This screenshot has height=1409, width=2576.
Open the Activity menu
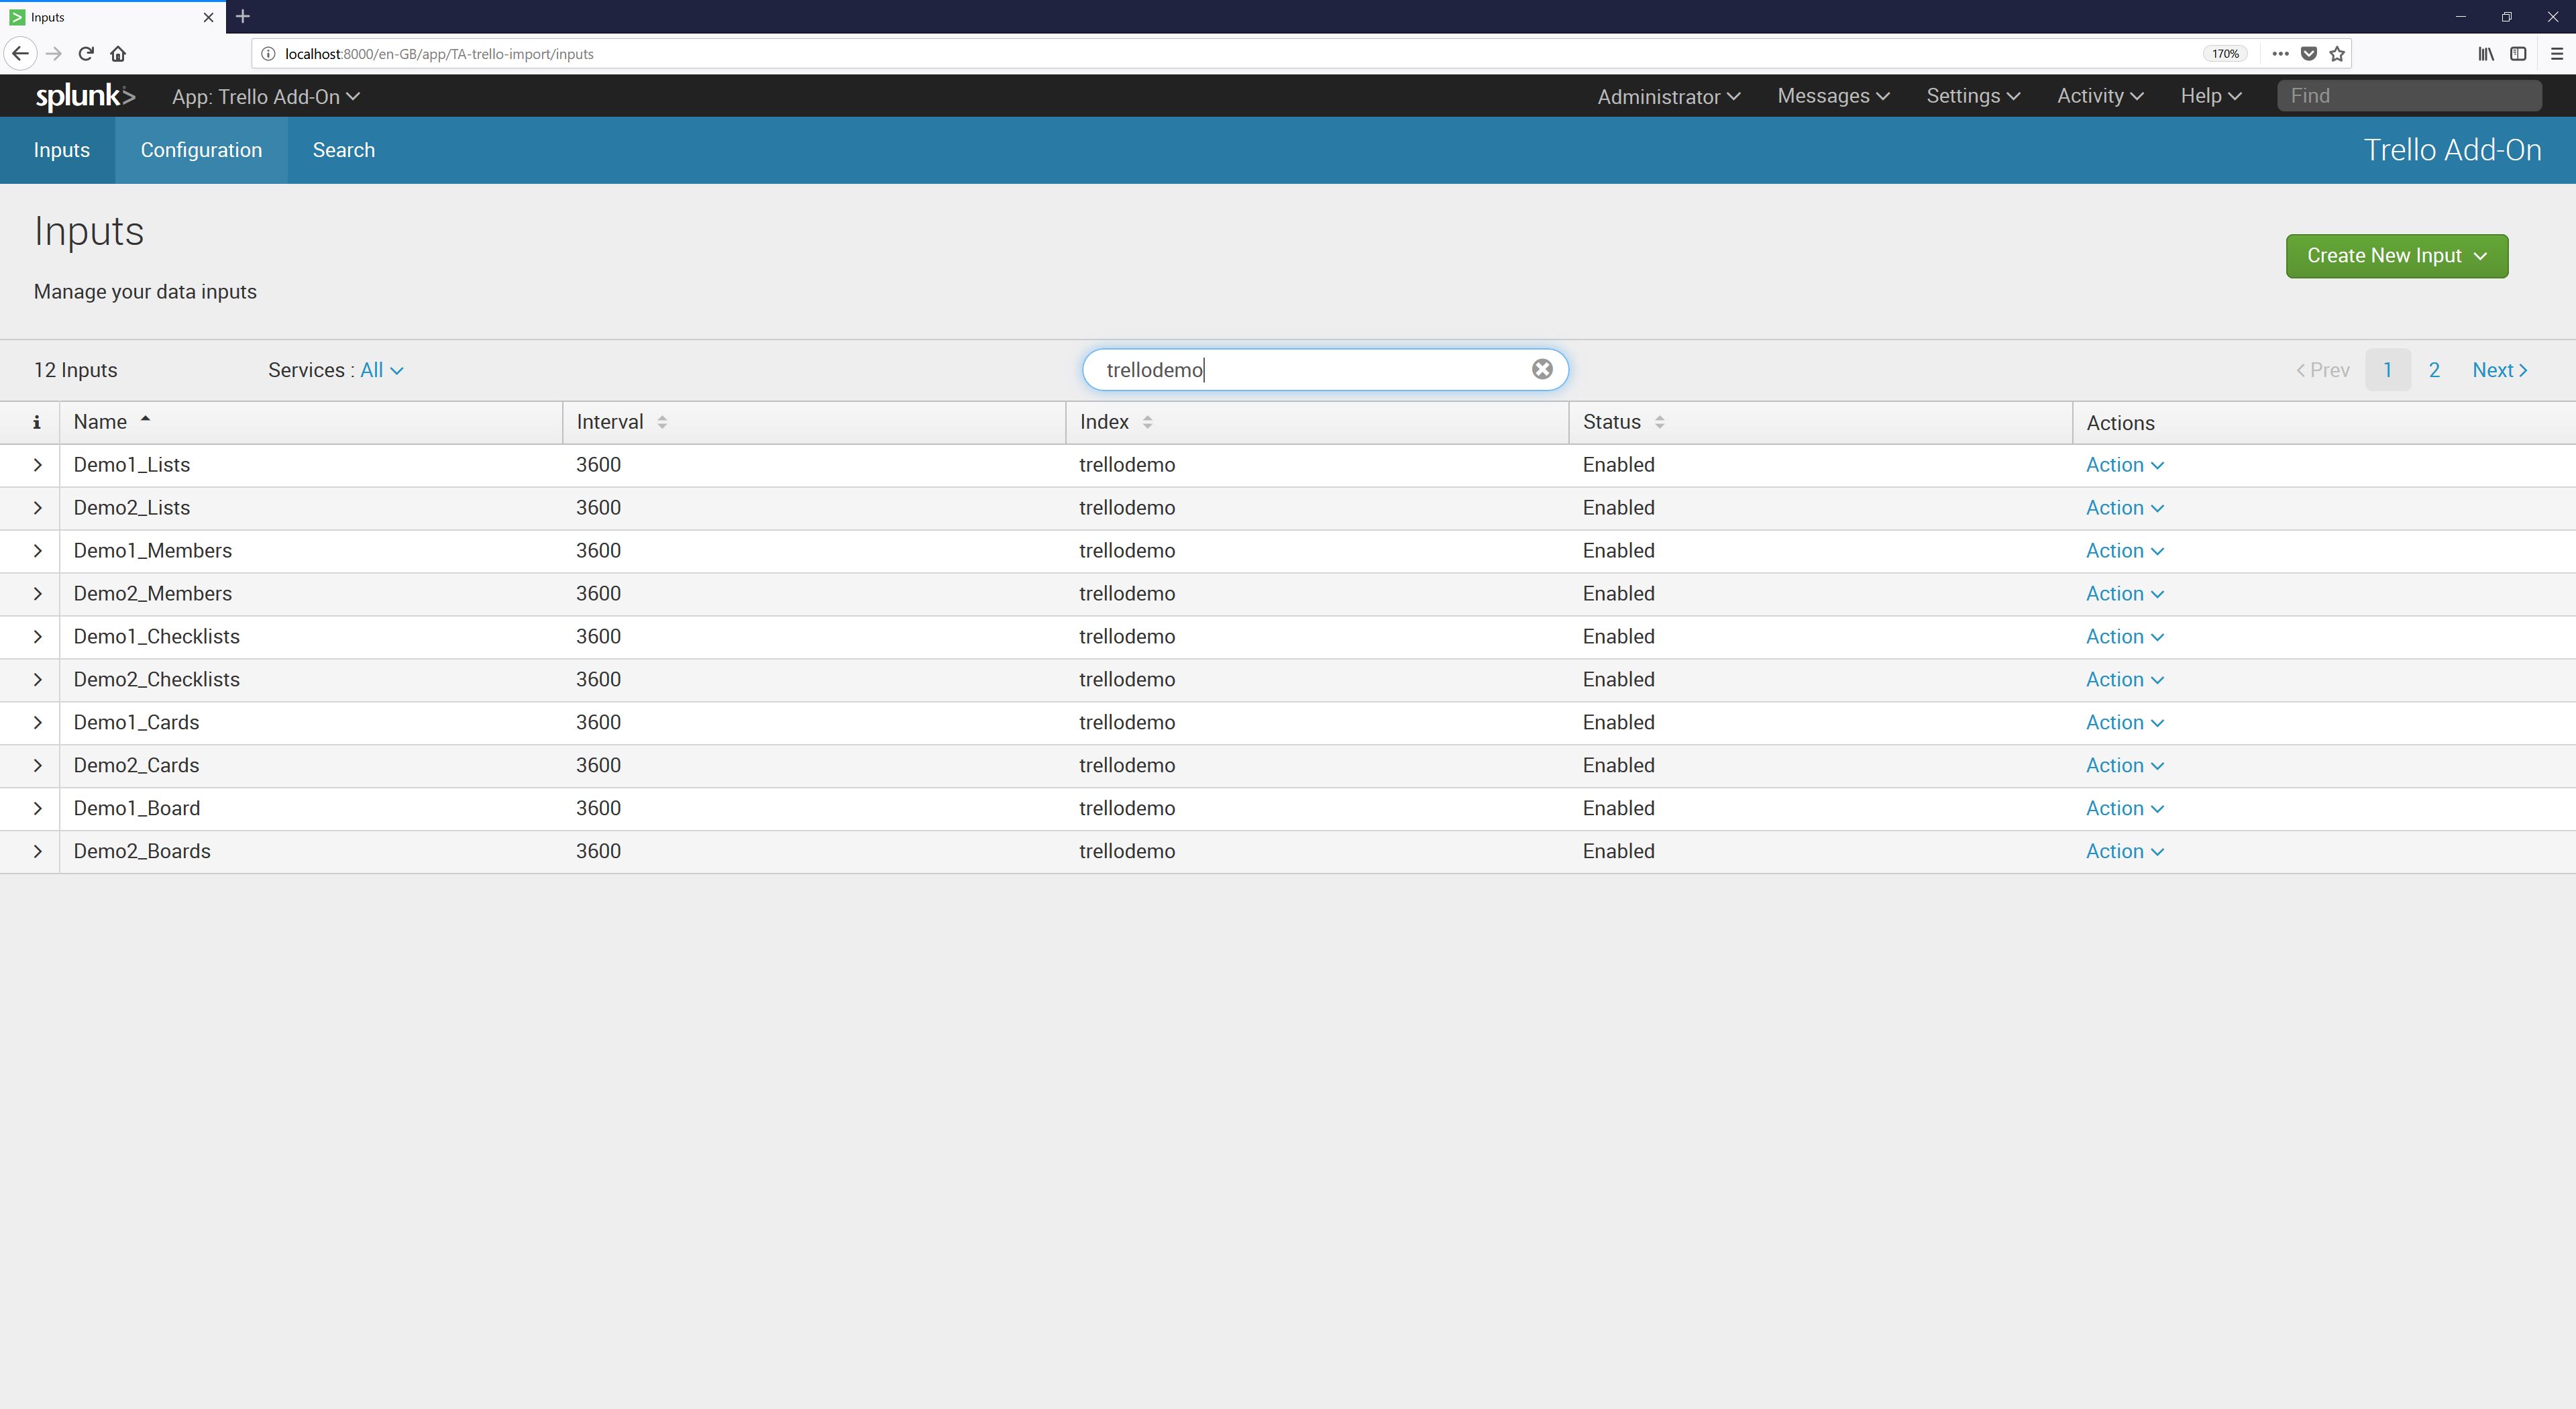(2100, 96)
